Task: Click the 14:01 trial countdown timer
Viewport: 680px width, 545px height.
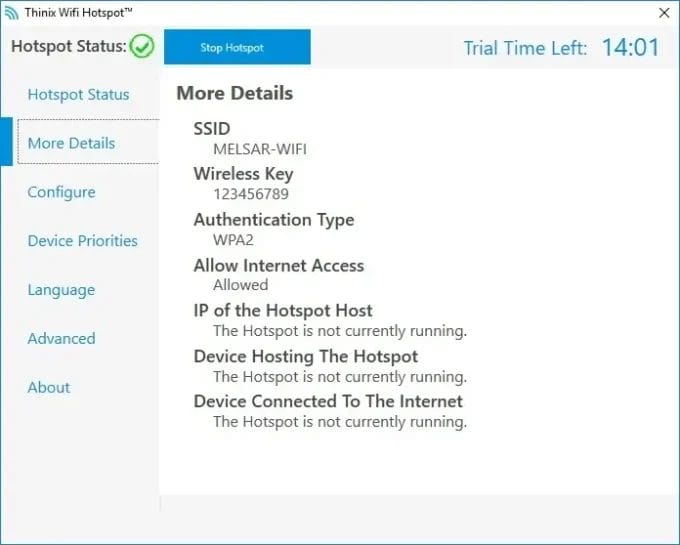Action: [x=630, y=47]
